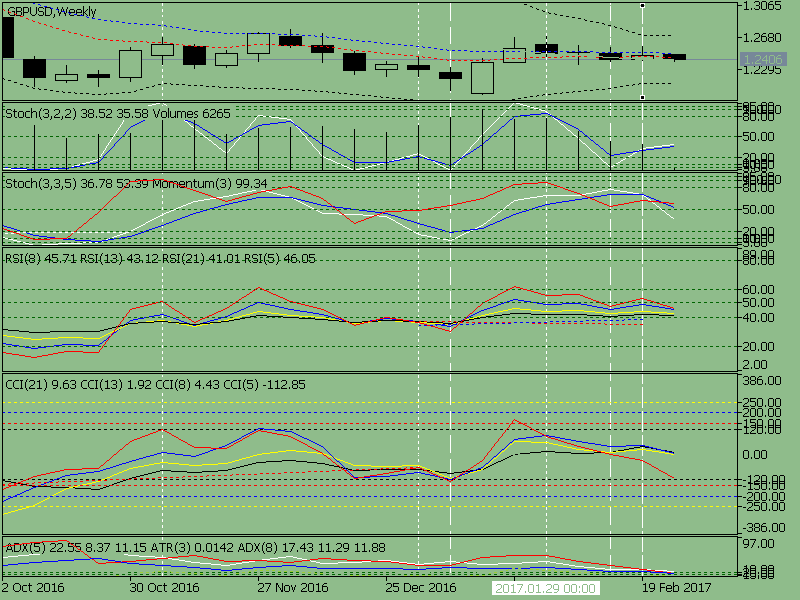
Task: Click the RSI(13) 43.12 label
Action: (x=120, y=259)
